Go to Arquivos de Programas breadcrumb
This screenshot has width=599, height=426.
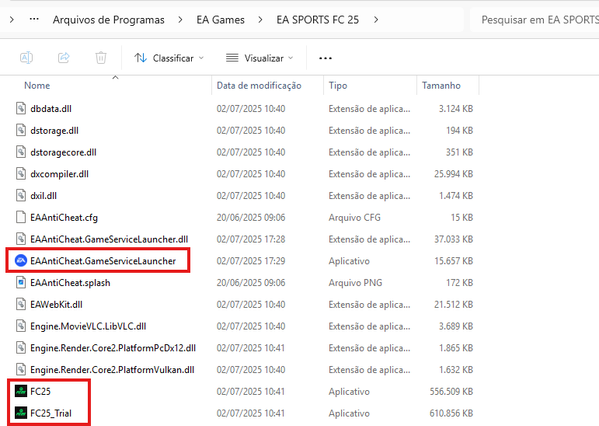[x=108, y=19]
